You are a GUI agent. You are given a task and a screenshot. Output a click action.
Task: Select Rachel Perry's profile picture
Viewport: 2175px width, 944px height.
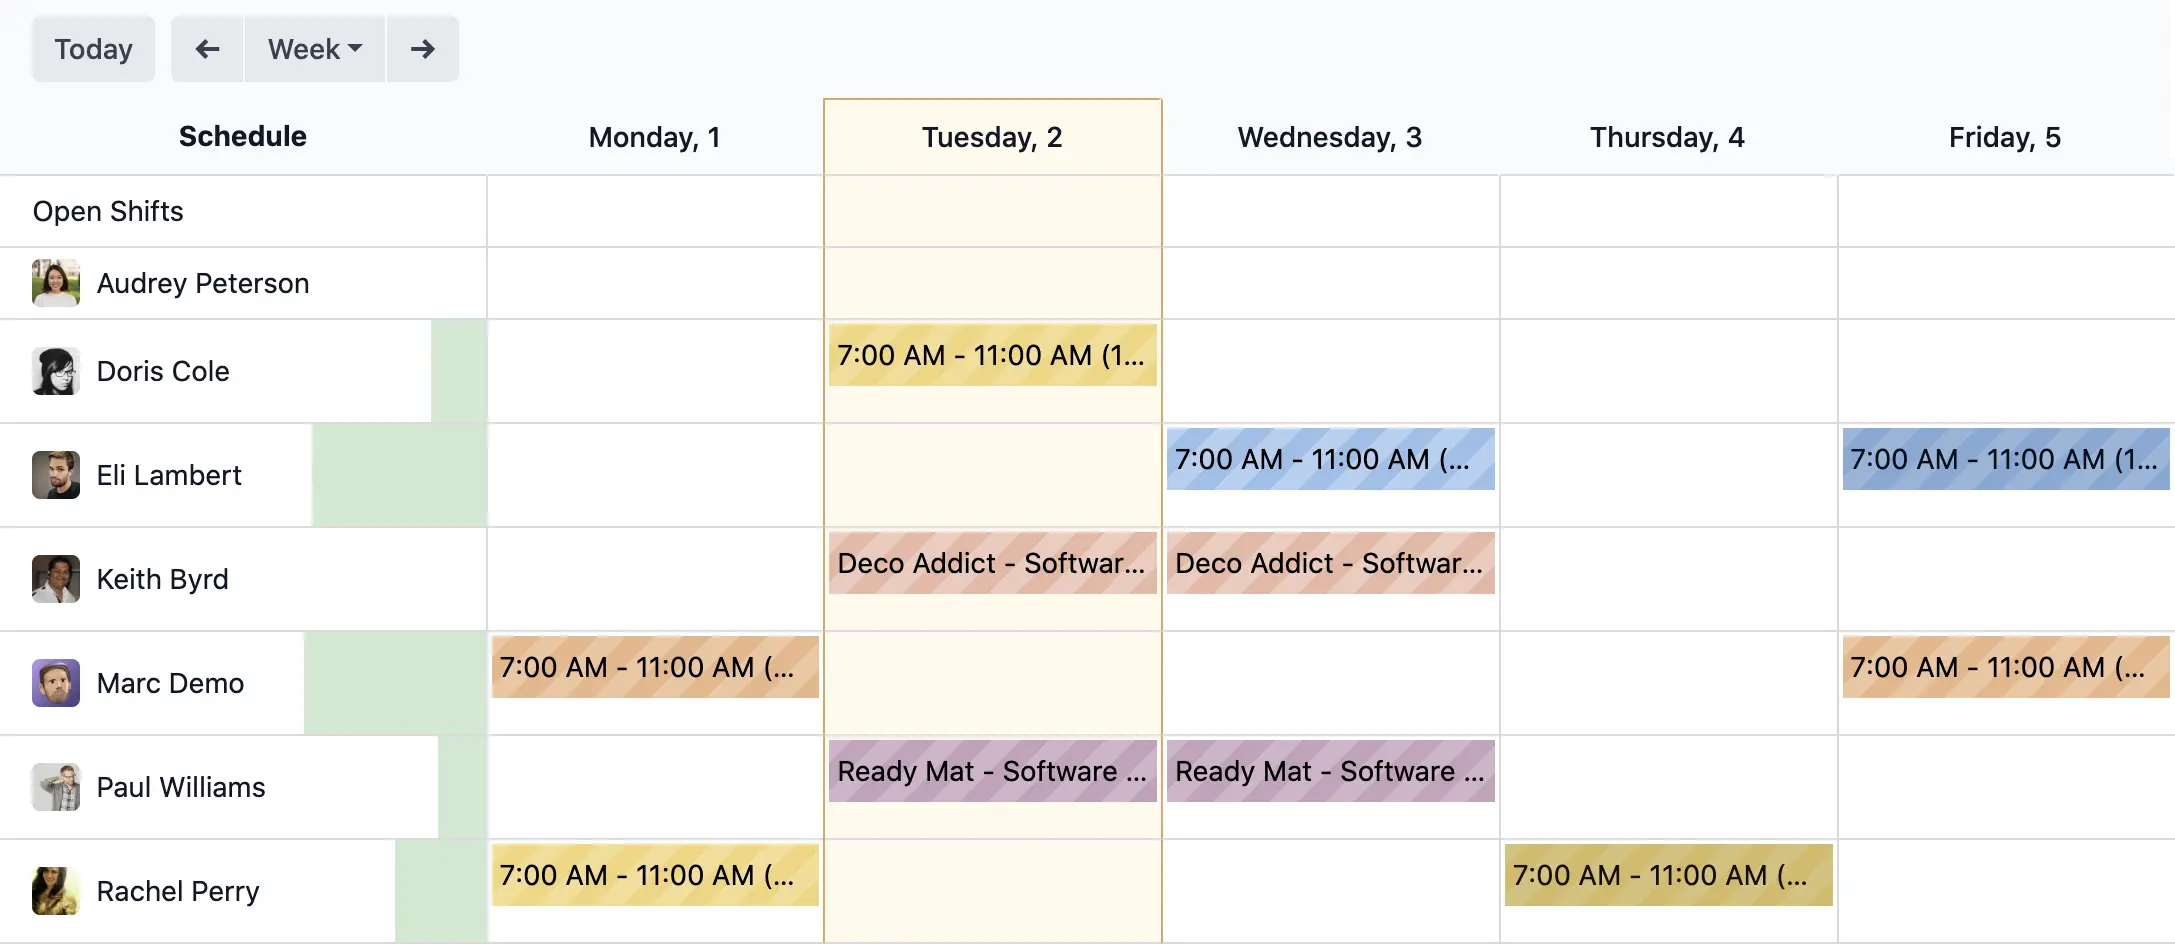[x=55, y=891]
